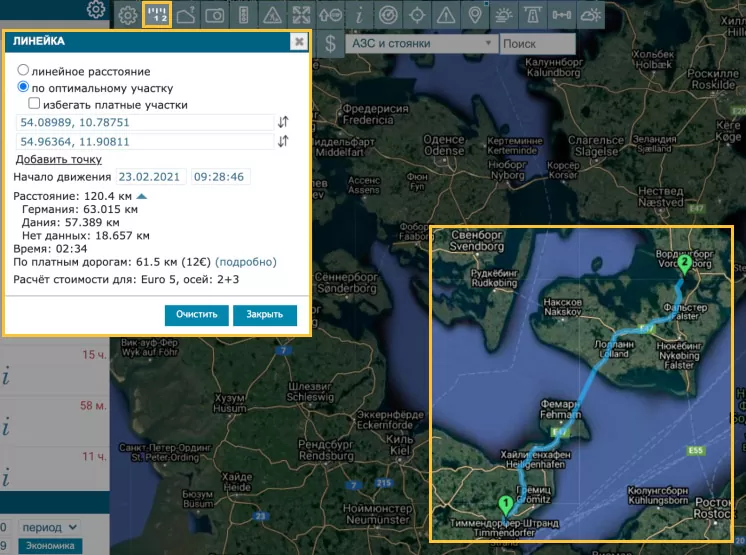The image size is (746, 555).
Task: Open the gear settings icon in toolbar
Action: tap(127, 15)
